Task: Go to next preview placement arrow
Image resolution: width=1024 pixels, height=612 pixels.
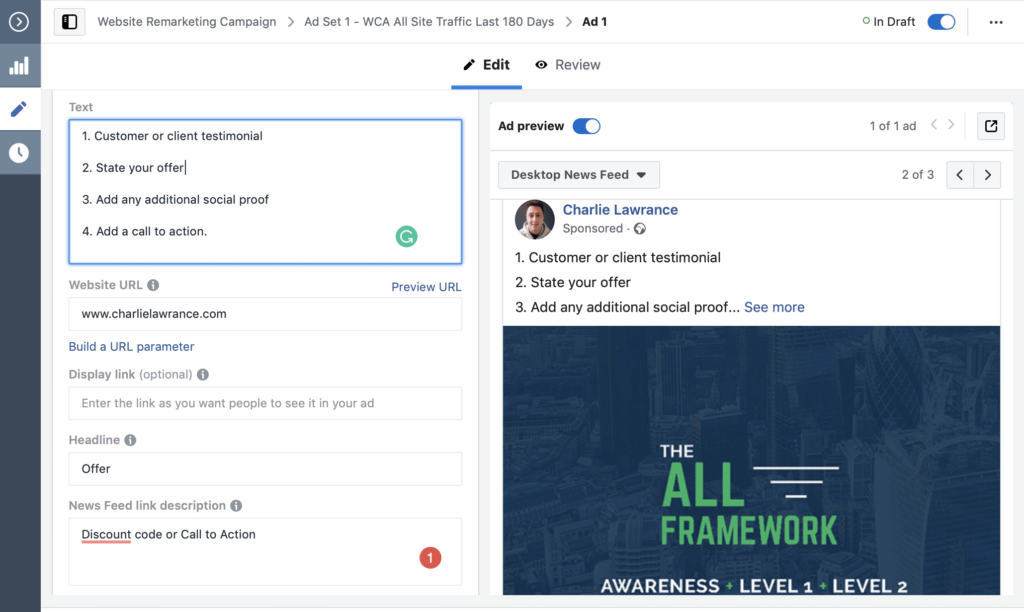Action: click(x=987, y=175)
